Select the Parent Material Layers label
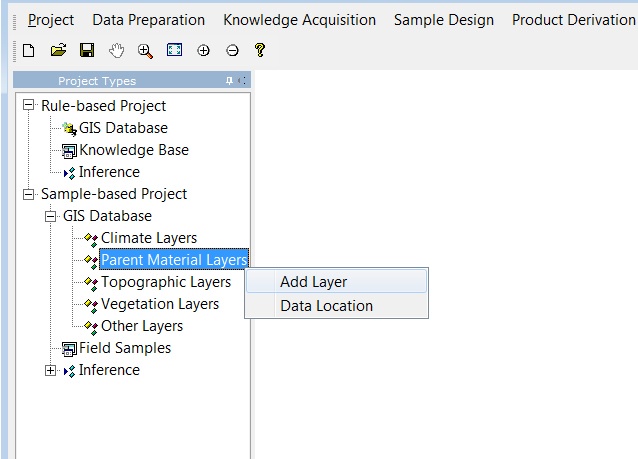Image resolution: width=638 pixels, height=459 pixels. 174,260
